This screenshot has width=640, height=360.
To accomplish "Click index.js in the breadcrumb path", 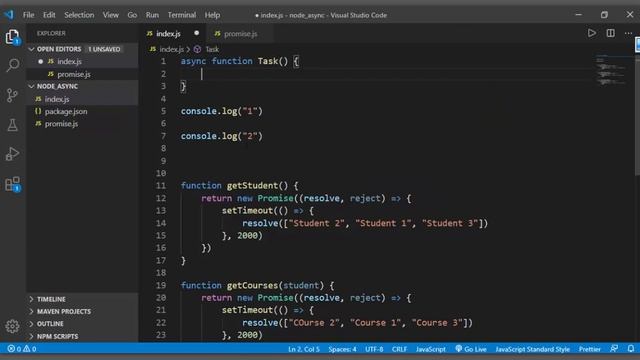I will [171, 49].
